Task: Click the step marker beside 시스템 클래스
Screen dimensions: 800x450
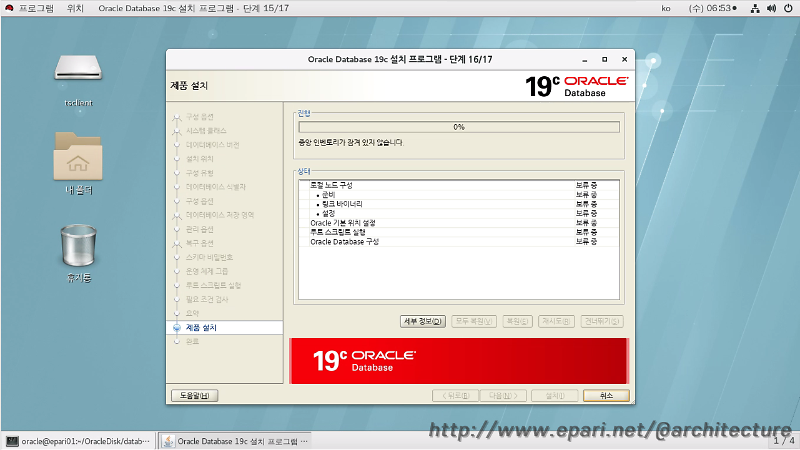Action: [177, 131]
